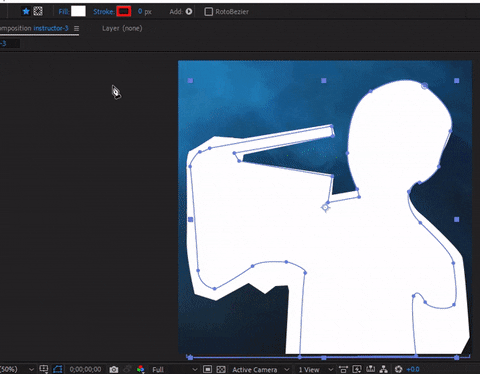Switch to Composition instructor-3 tab

pos(34,28)
